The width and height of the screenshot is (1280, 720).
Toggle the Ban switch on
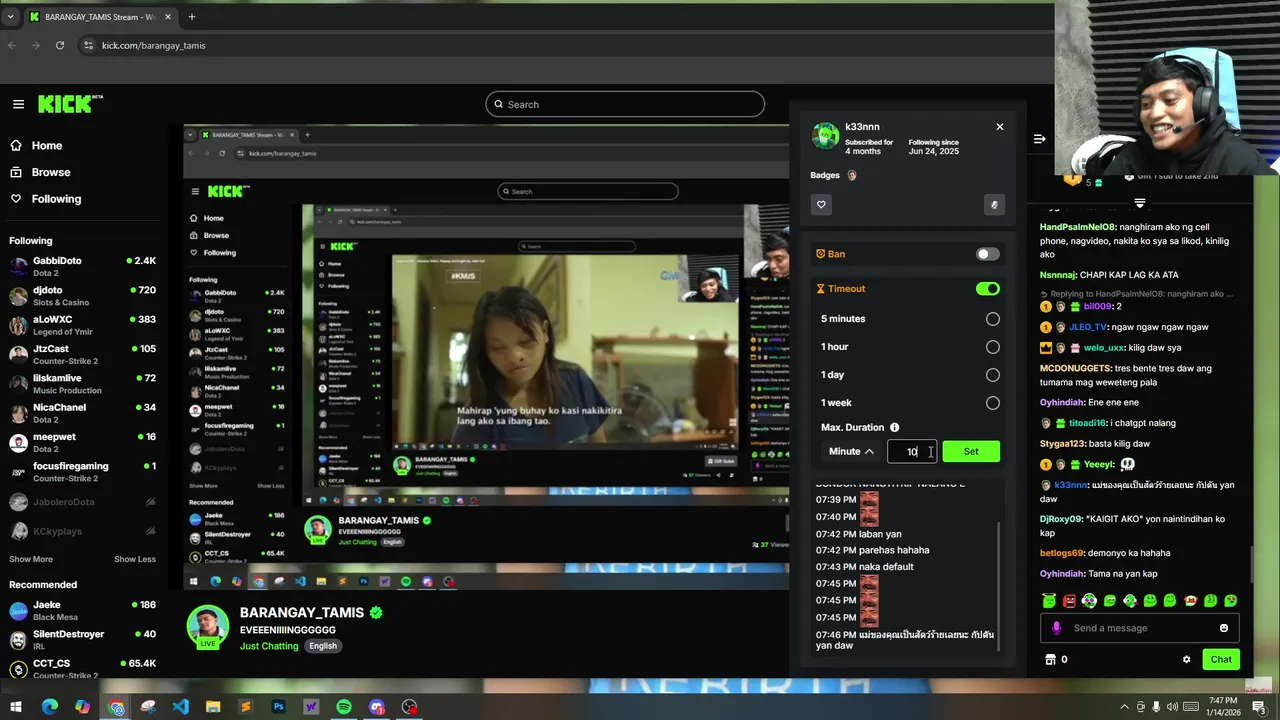pos(988,254)
